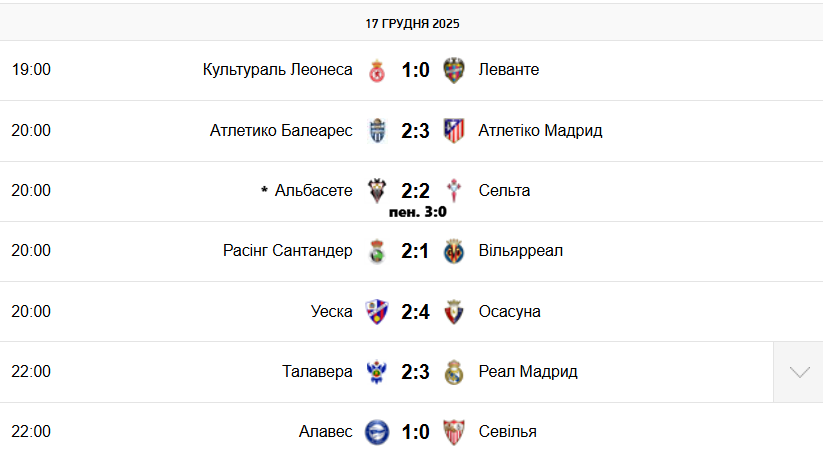Image resolution: width=823 pixels, height=457 pixels.
Task: Select the Осасуна team name
Action: pos(509,311)
